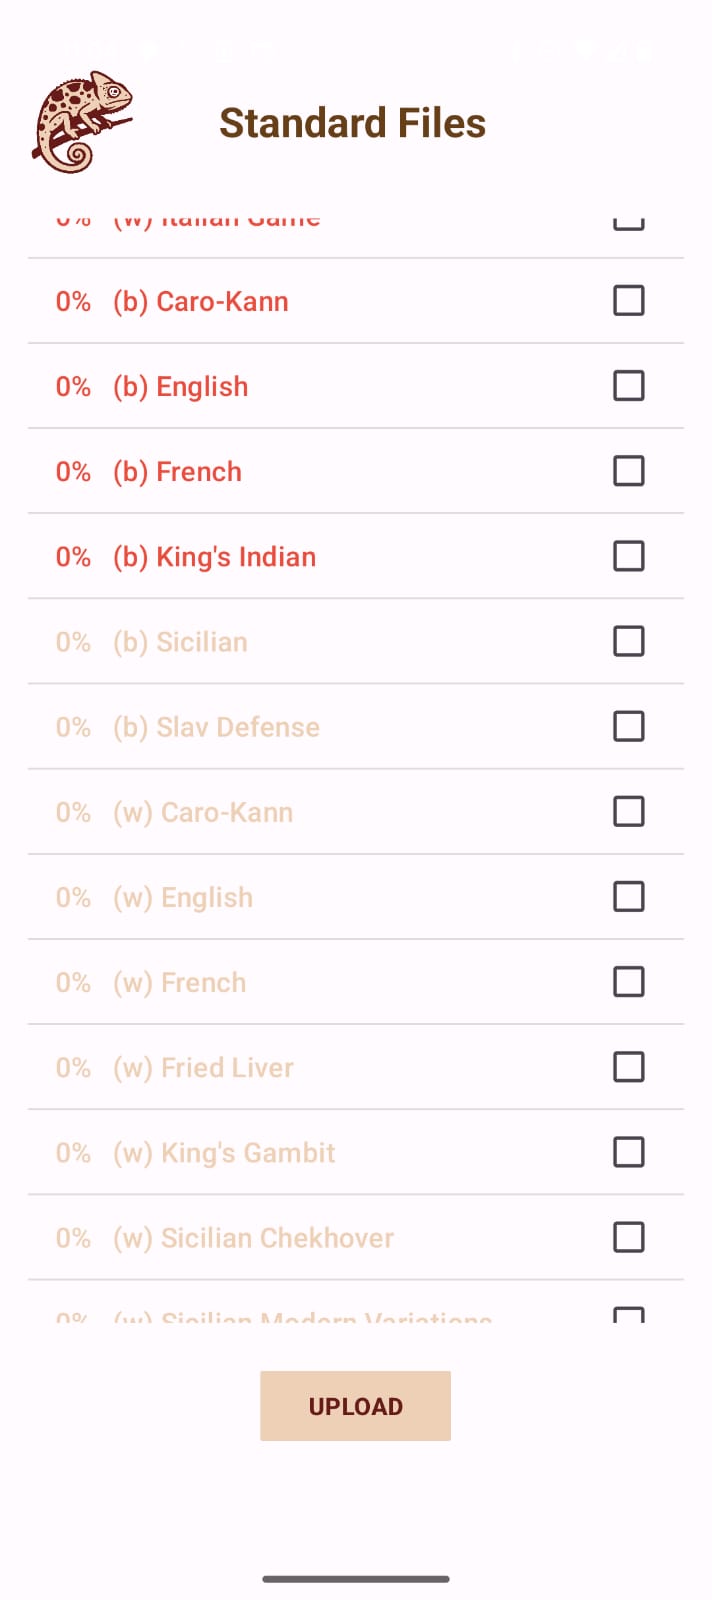Mark the (w) Caro-Kann checkbox
Viewport: 712px width, 1600px height.
(628, 811)
